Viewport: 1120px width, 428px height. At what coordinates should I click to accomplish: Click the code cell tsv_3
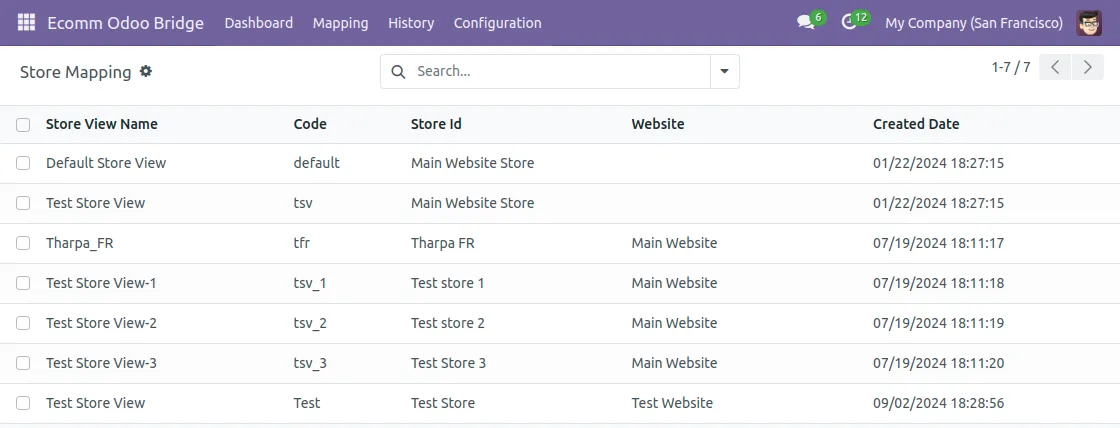click(x=310, y=363)
